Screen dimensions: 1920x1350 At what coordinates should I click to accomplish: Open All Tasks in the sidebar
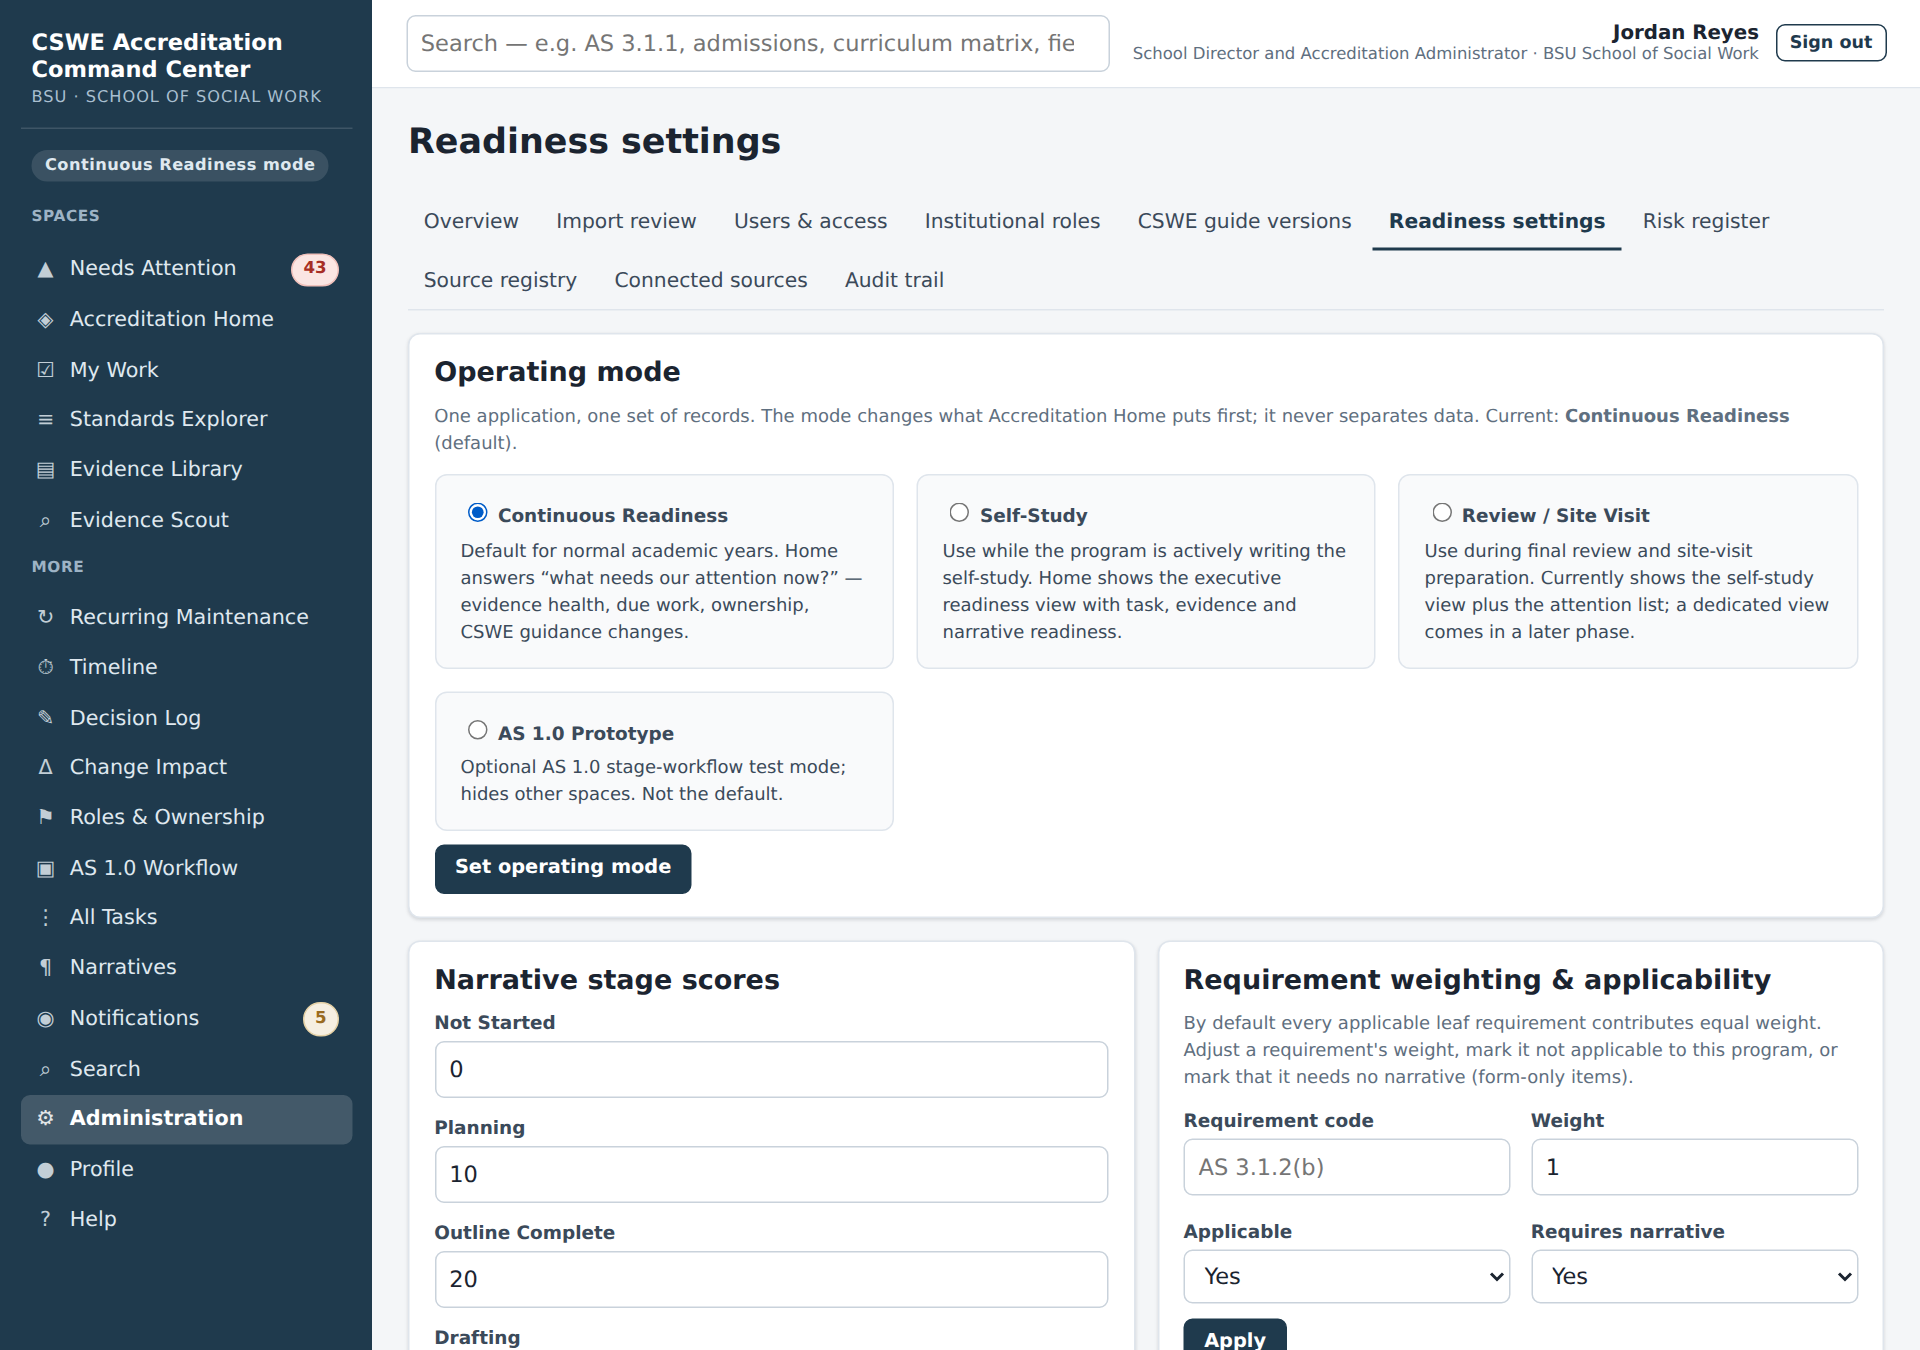(x=186, y=917)
